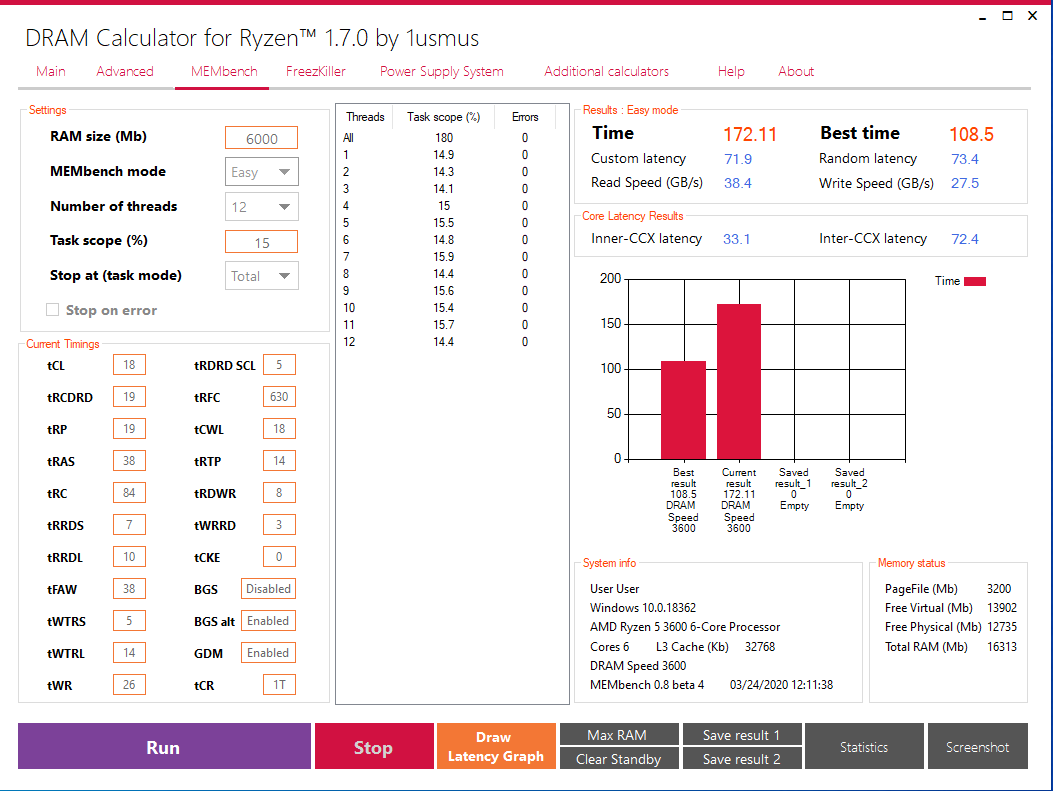Open the Statistics button

(864, 747)
